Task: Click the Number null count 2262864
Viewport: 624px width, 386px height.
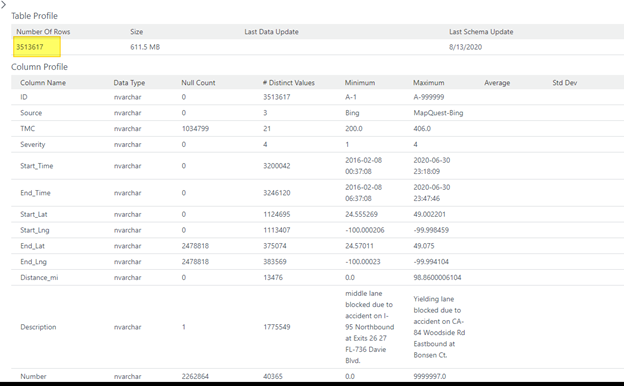Action: tap(195, 376)
